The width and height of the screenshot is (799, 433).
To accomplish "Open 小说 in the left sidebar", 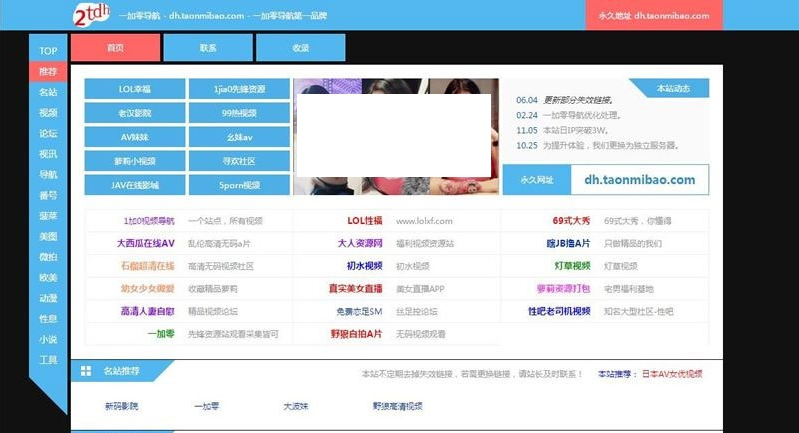I will [48, 339].
